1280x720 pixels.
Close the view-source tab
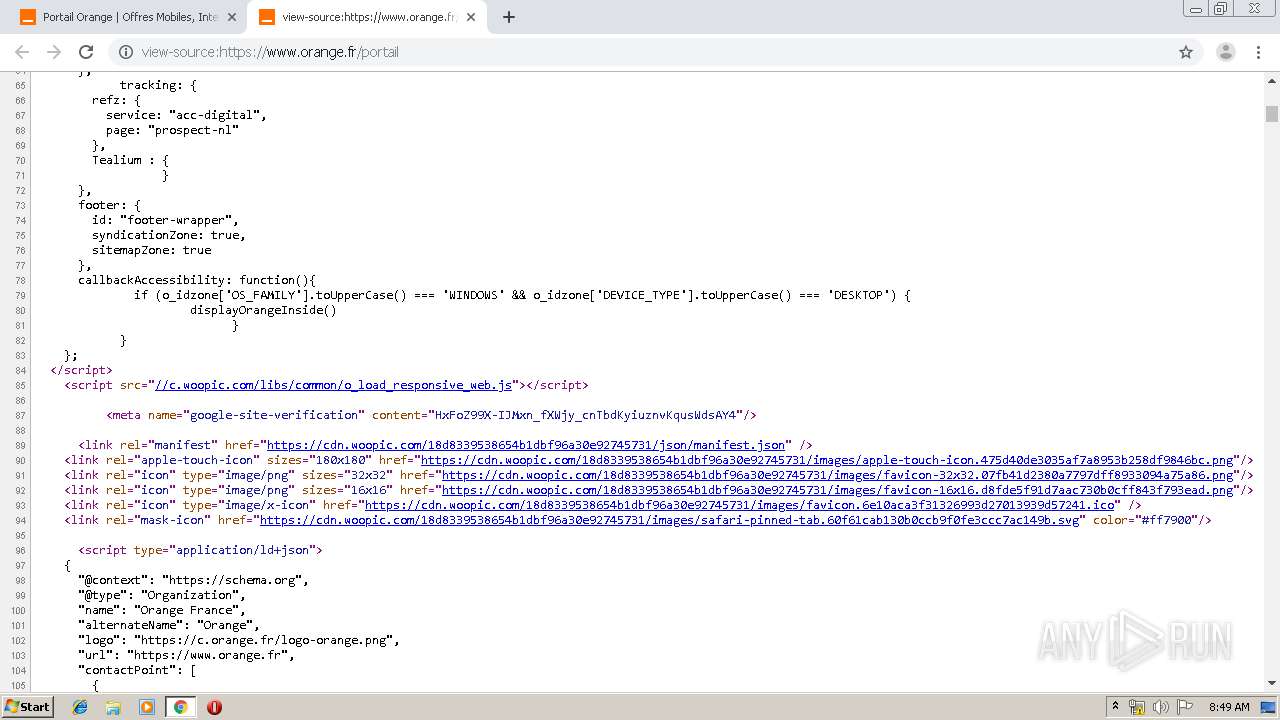click(x=471, y=17)
